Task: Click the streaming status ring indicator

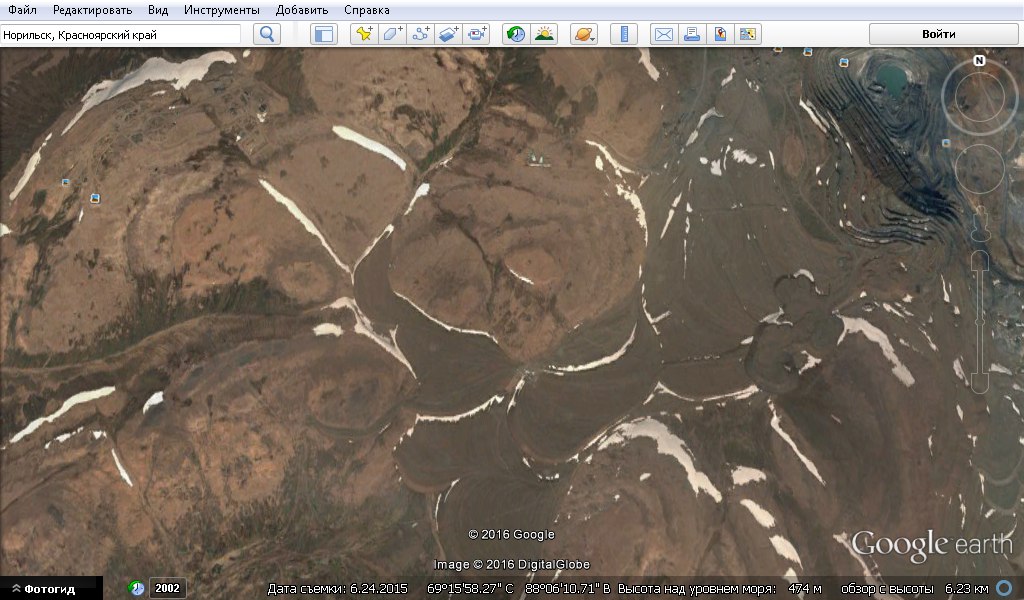Action: pos(1006,588)
